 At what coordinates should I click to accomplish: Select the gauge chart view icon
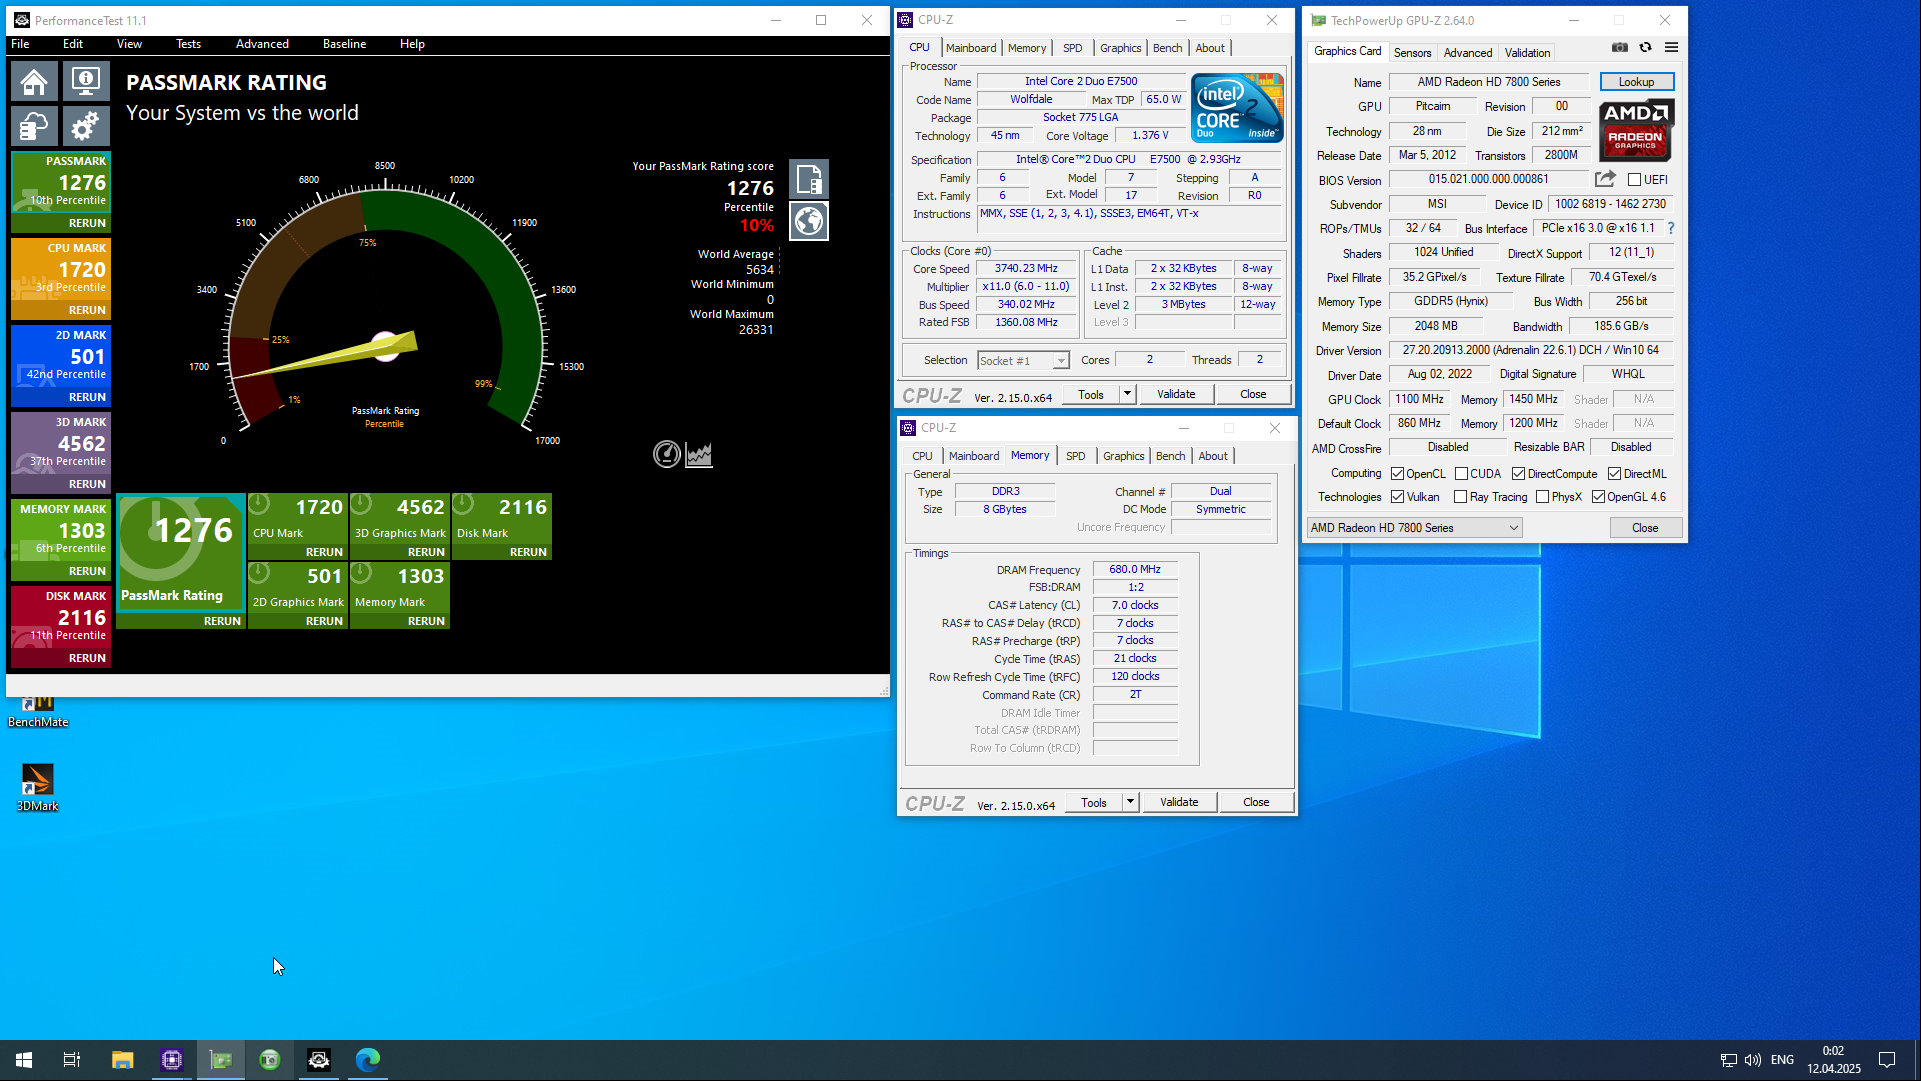(x=666, y=454)
